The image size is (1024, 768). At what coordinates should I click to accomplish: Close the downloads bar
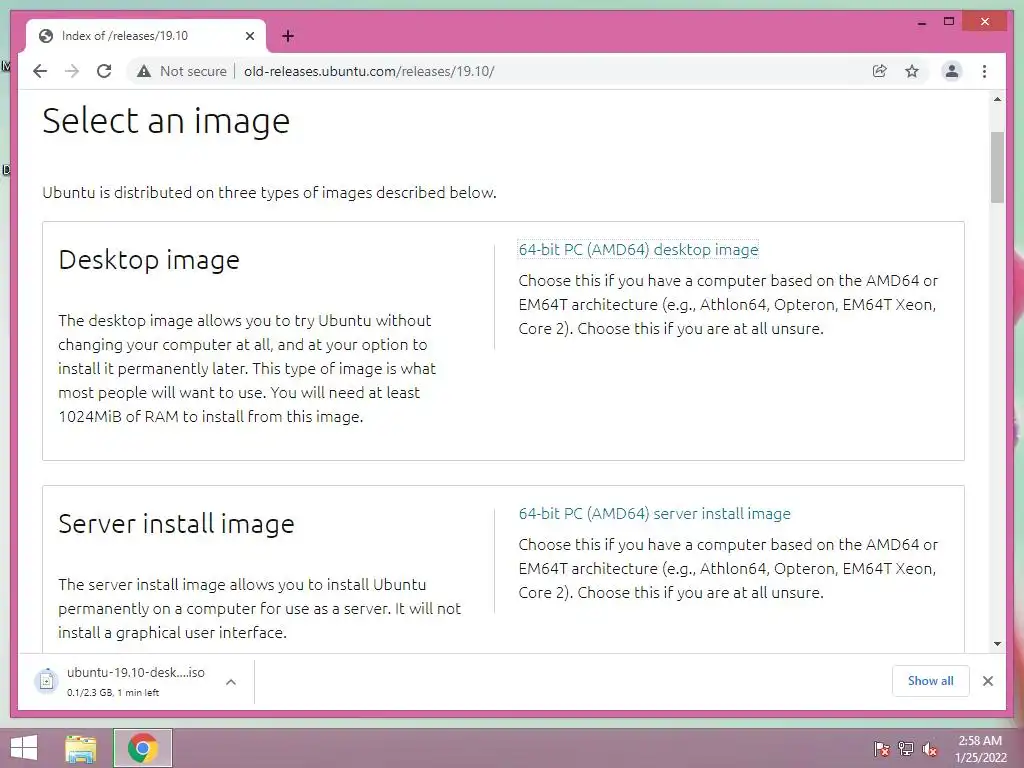click(987, 681)
